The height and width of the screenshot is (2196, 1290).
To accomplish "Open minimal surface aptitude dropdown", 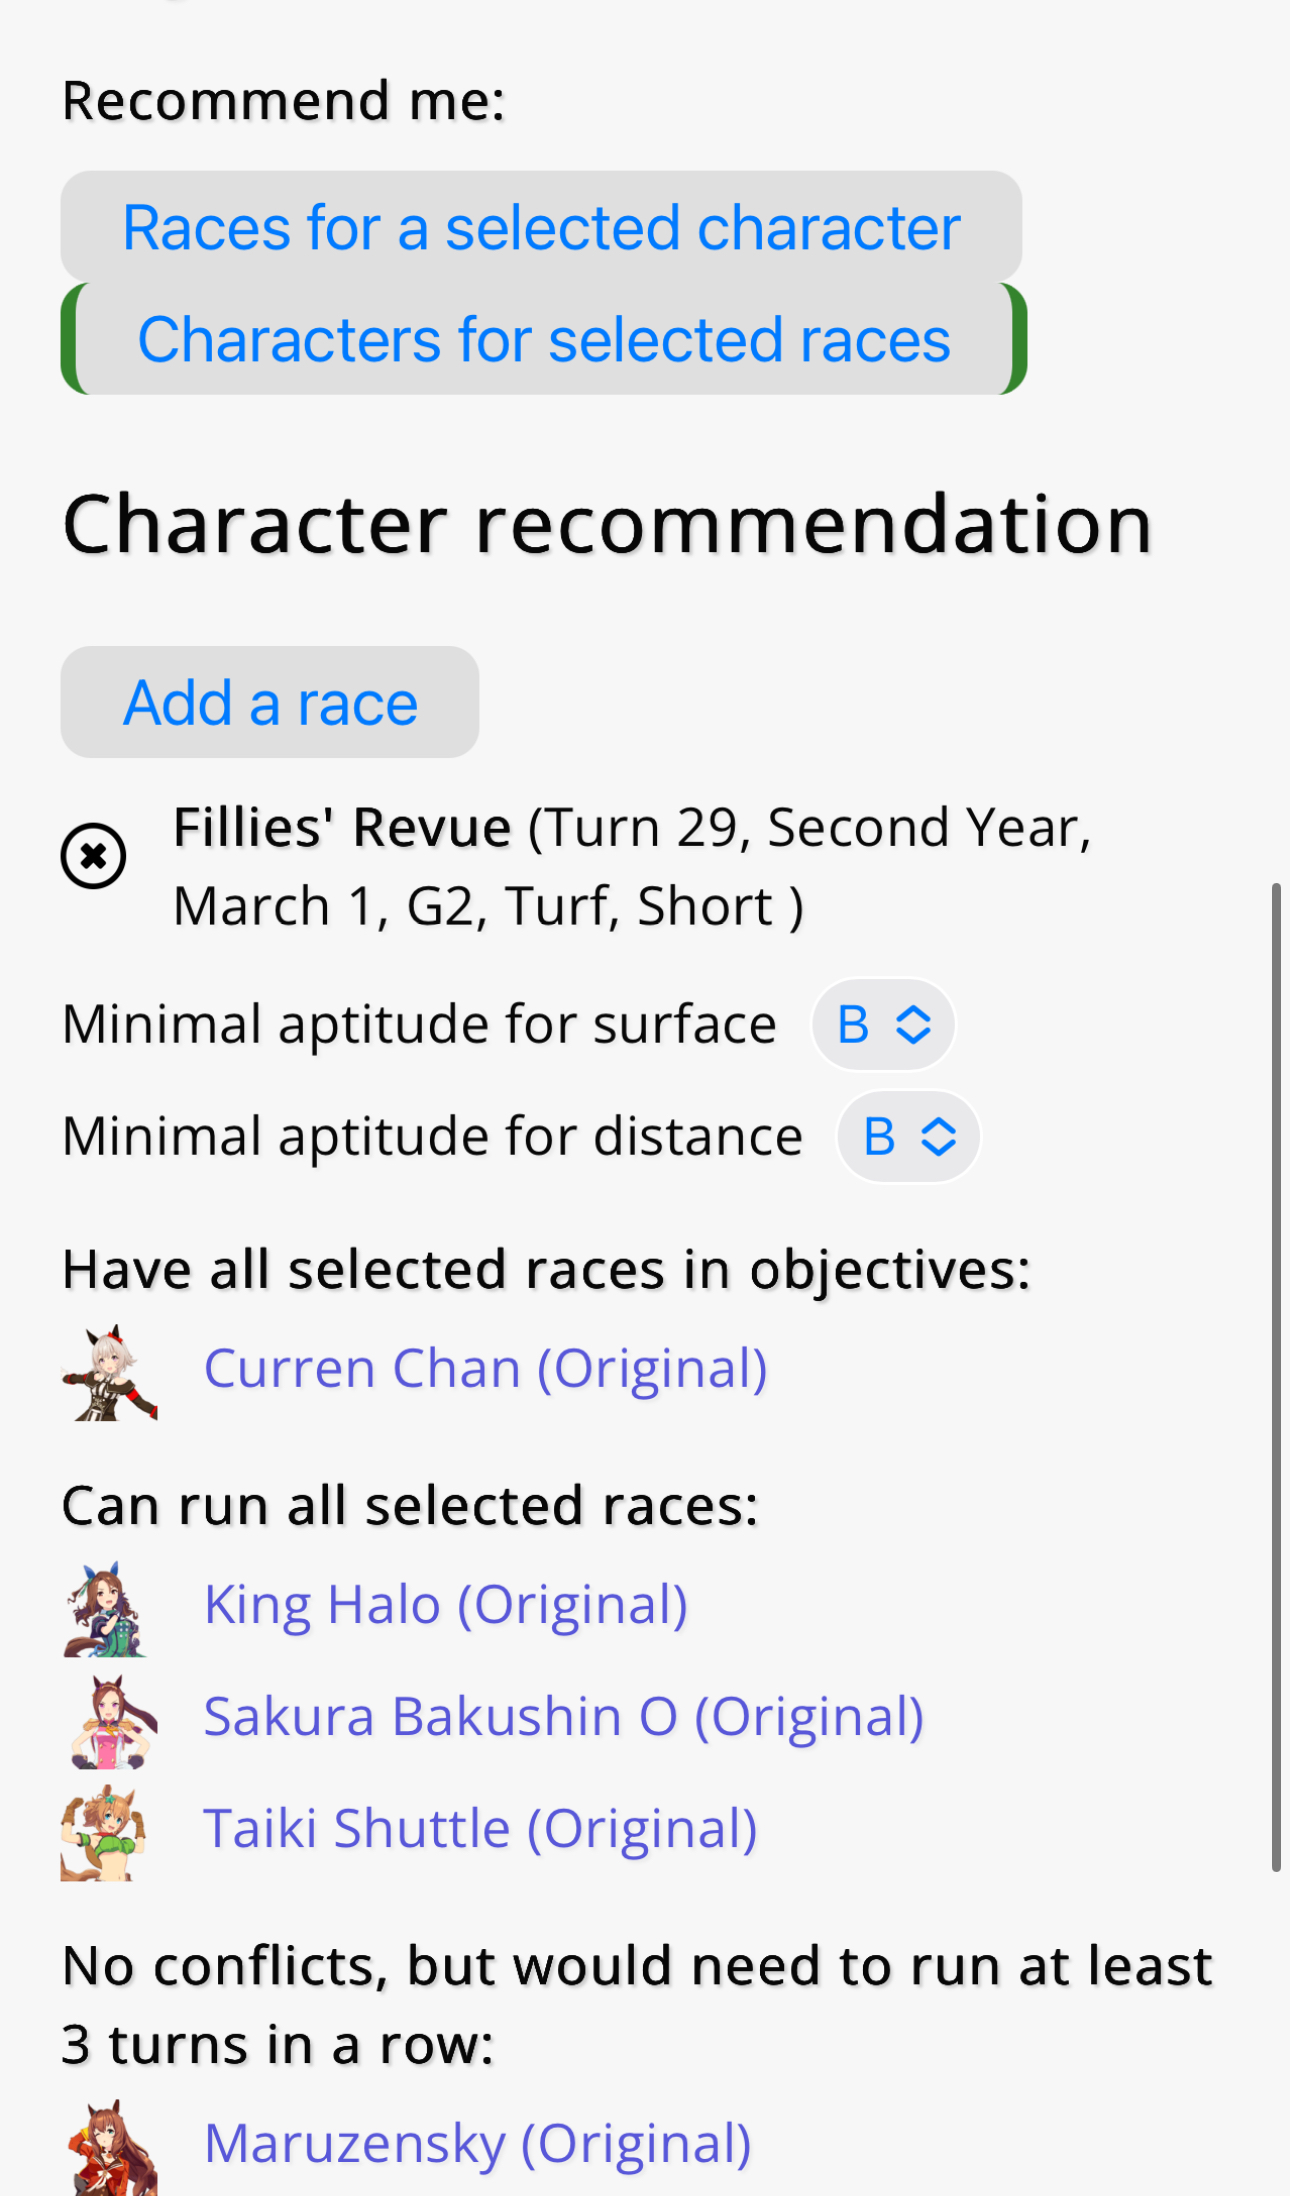I will [x=883, y=1025].
